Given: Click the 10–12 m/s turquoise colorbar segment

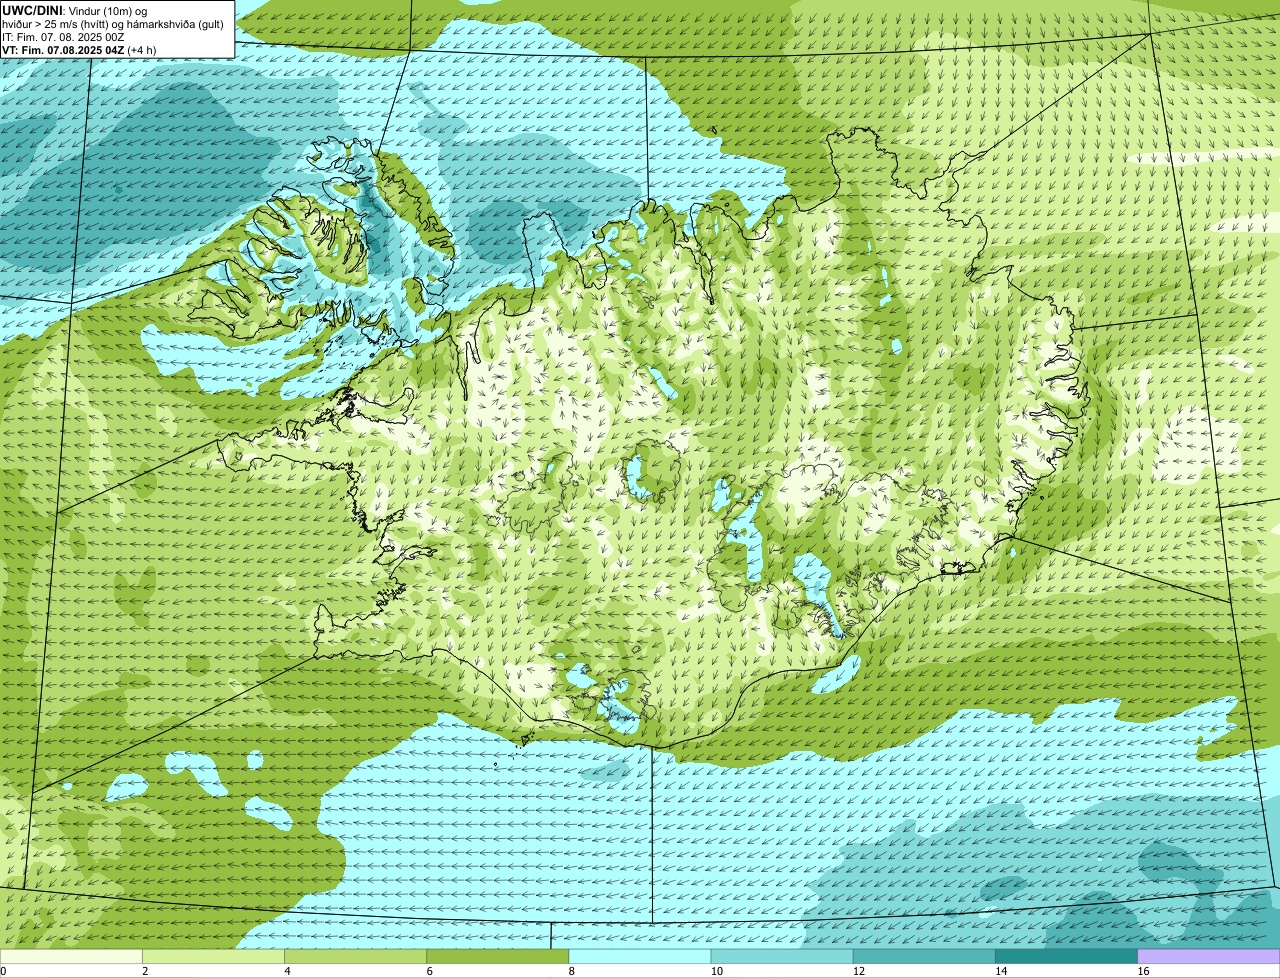Looking at the screenshot, I should tap(782, 957).
